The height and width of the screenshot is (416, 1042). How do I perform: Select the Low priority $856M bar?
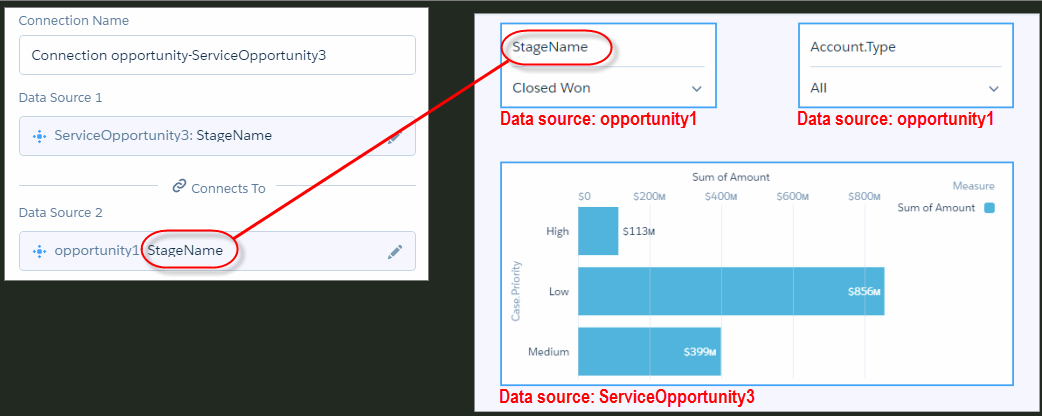731,291
